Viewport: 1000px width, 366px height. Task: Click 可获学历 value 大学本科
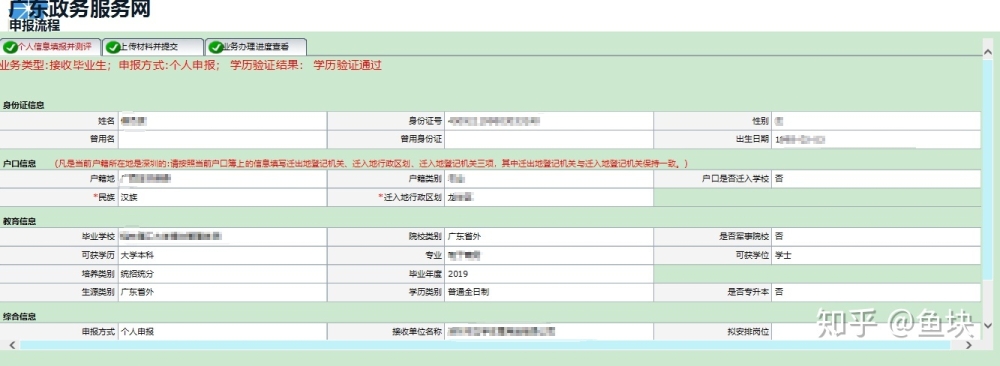pyautogui.click(x=137, y=255)
